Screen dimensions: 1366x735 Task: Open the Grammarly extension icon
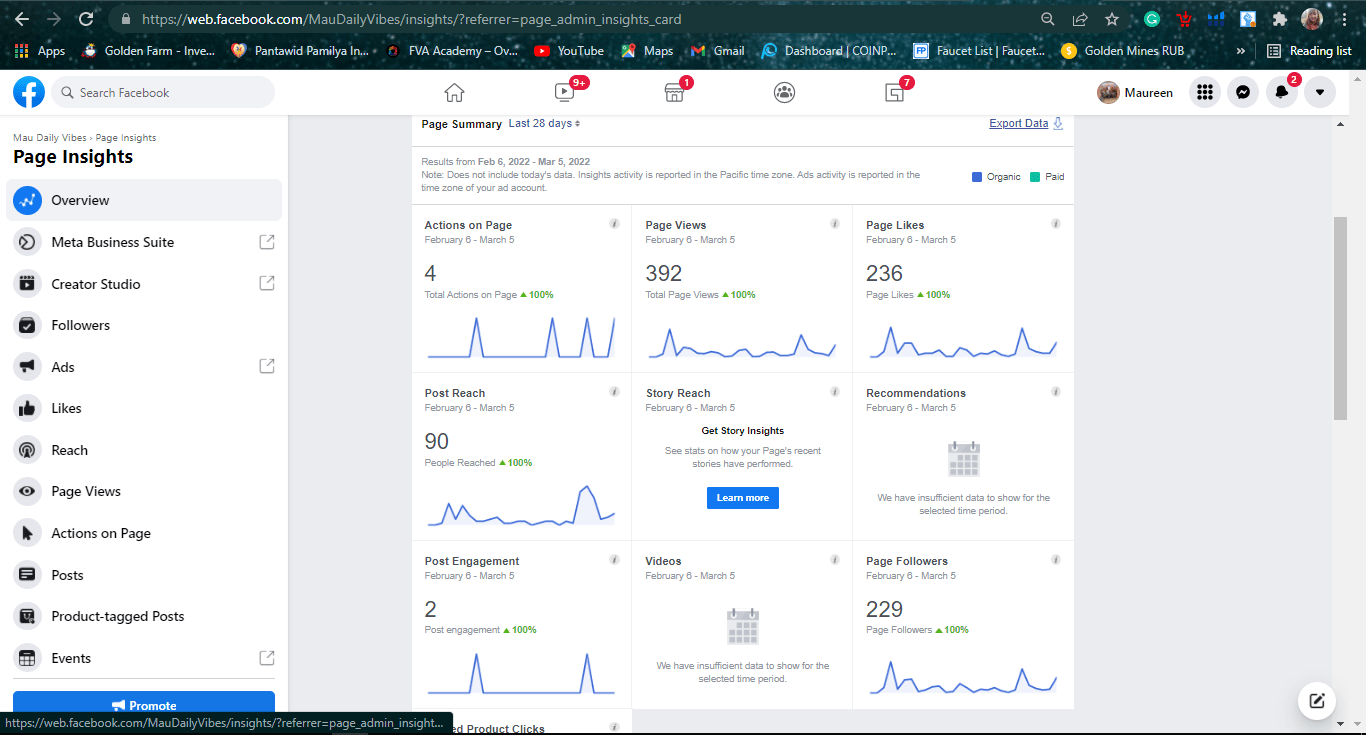1152,19
